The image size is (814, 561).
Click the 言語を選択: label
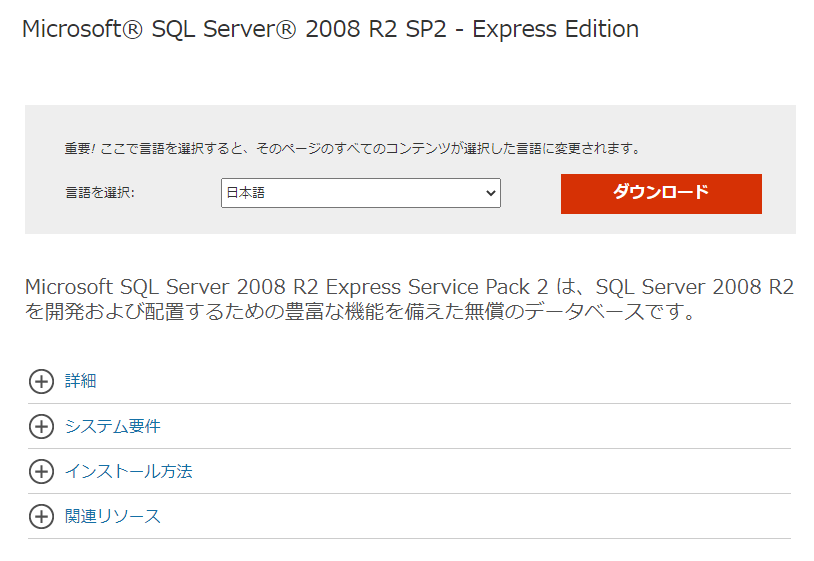pyautogui.click(x=100, y=193)
